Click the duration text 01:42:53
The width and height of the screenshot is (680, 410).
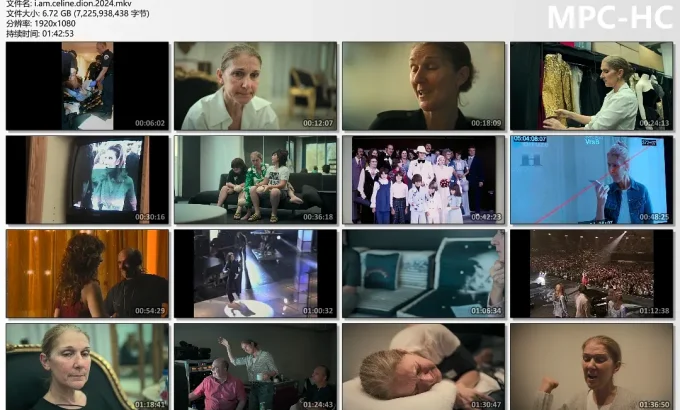click(x=55, y=33)
